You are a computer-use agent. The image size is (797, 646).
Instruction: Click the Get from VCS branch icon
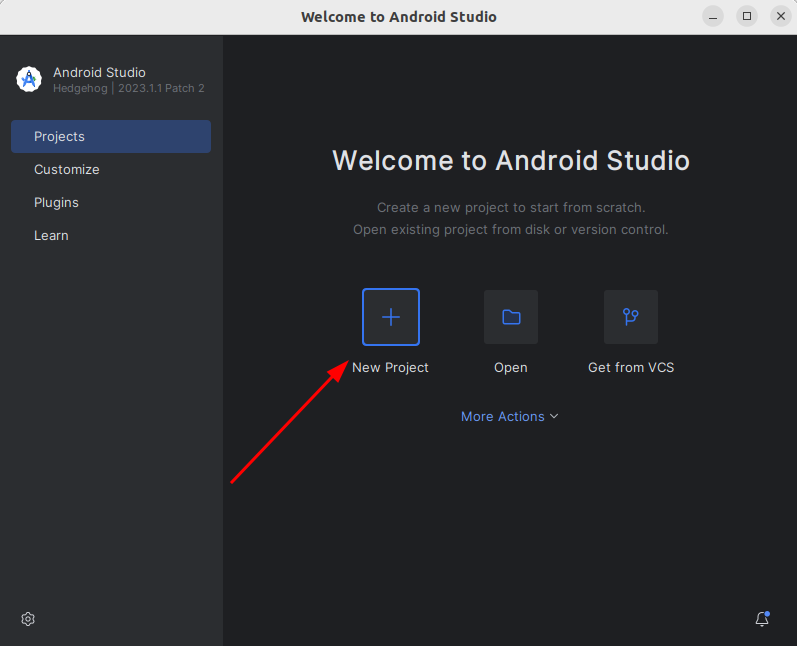coord(631,317)
